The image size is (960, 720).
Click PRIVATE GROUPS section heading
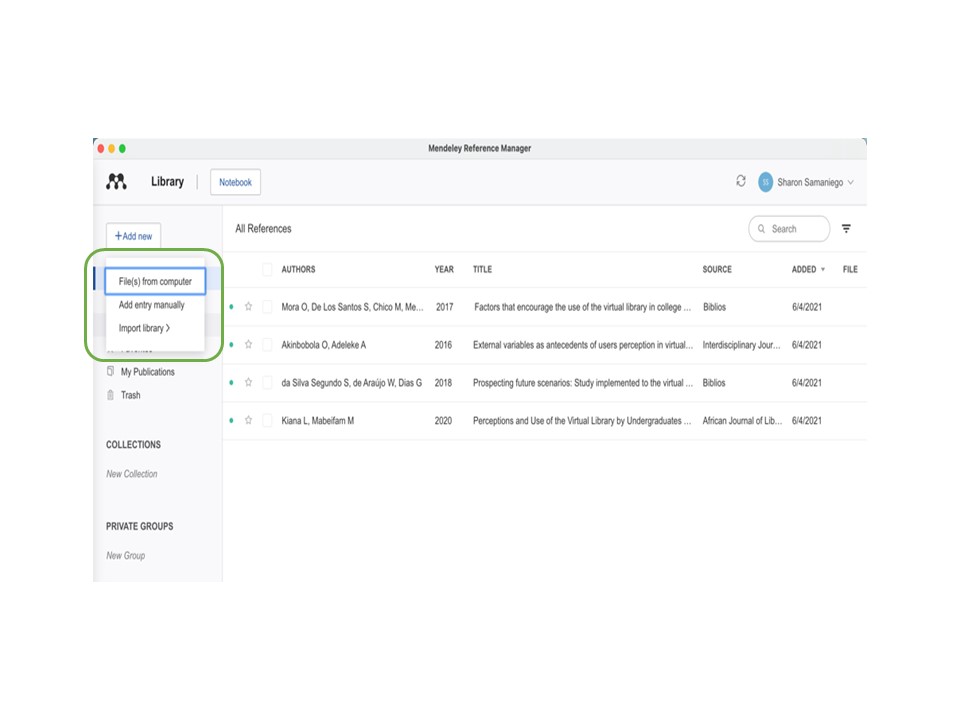140,526
